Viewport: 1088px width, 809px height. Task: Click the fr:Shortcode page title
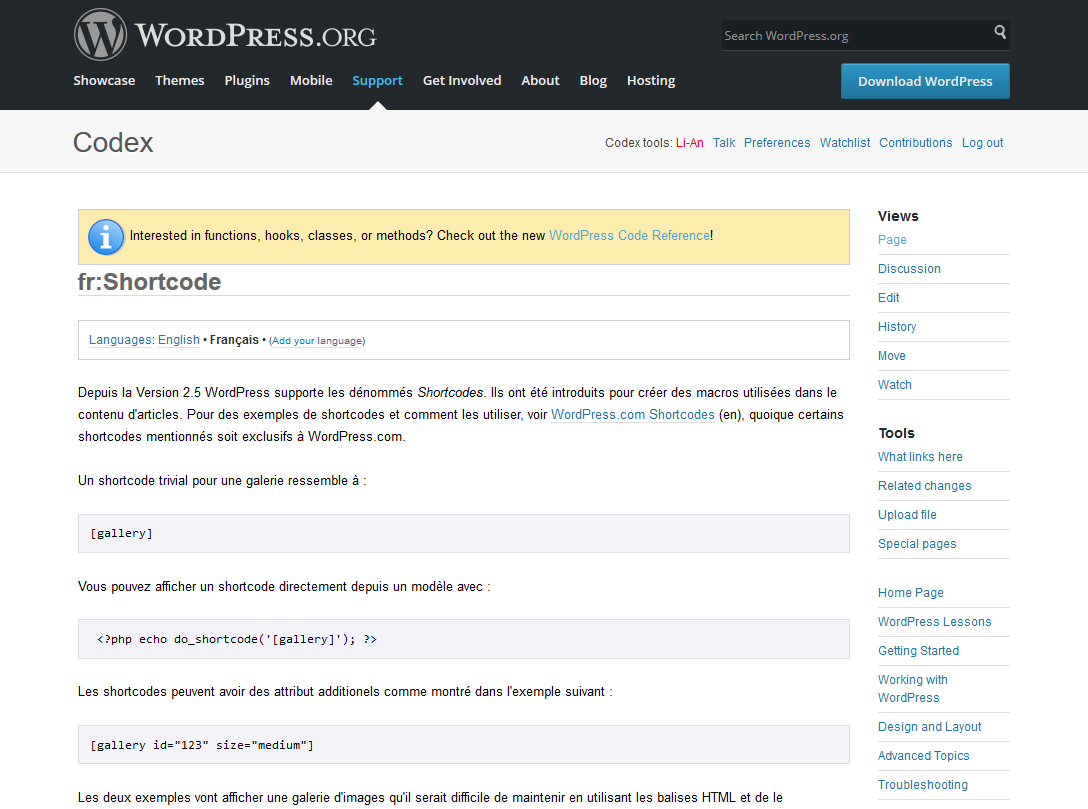tap(149, 282)
